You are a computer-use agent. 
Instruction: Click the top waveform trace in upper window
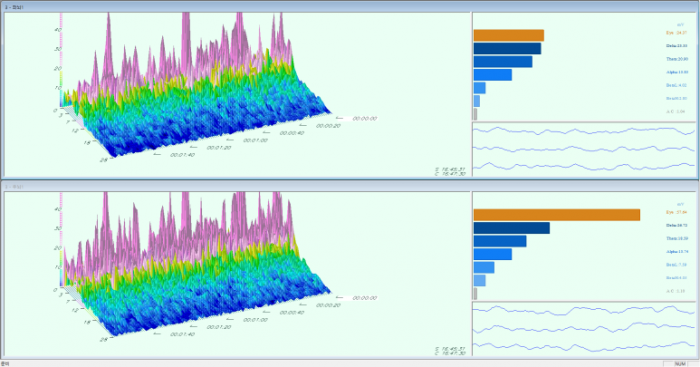584,131
